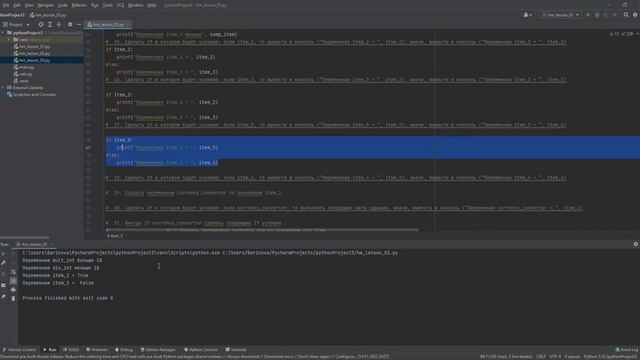
Task: Open the Code menu
Action: click(62, 5)
